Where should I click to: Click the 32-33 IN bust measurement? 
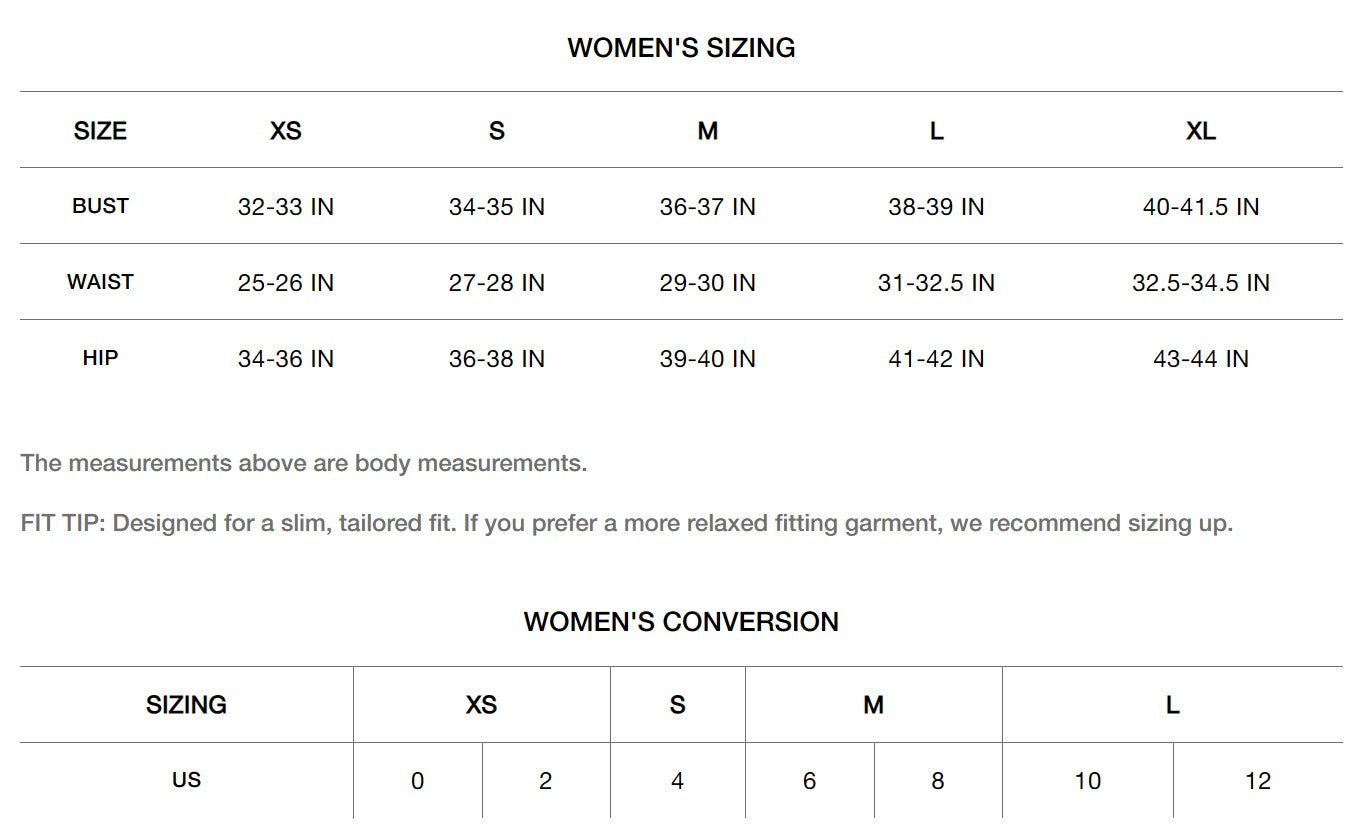(x=286, y=207)
